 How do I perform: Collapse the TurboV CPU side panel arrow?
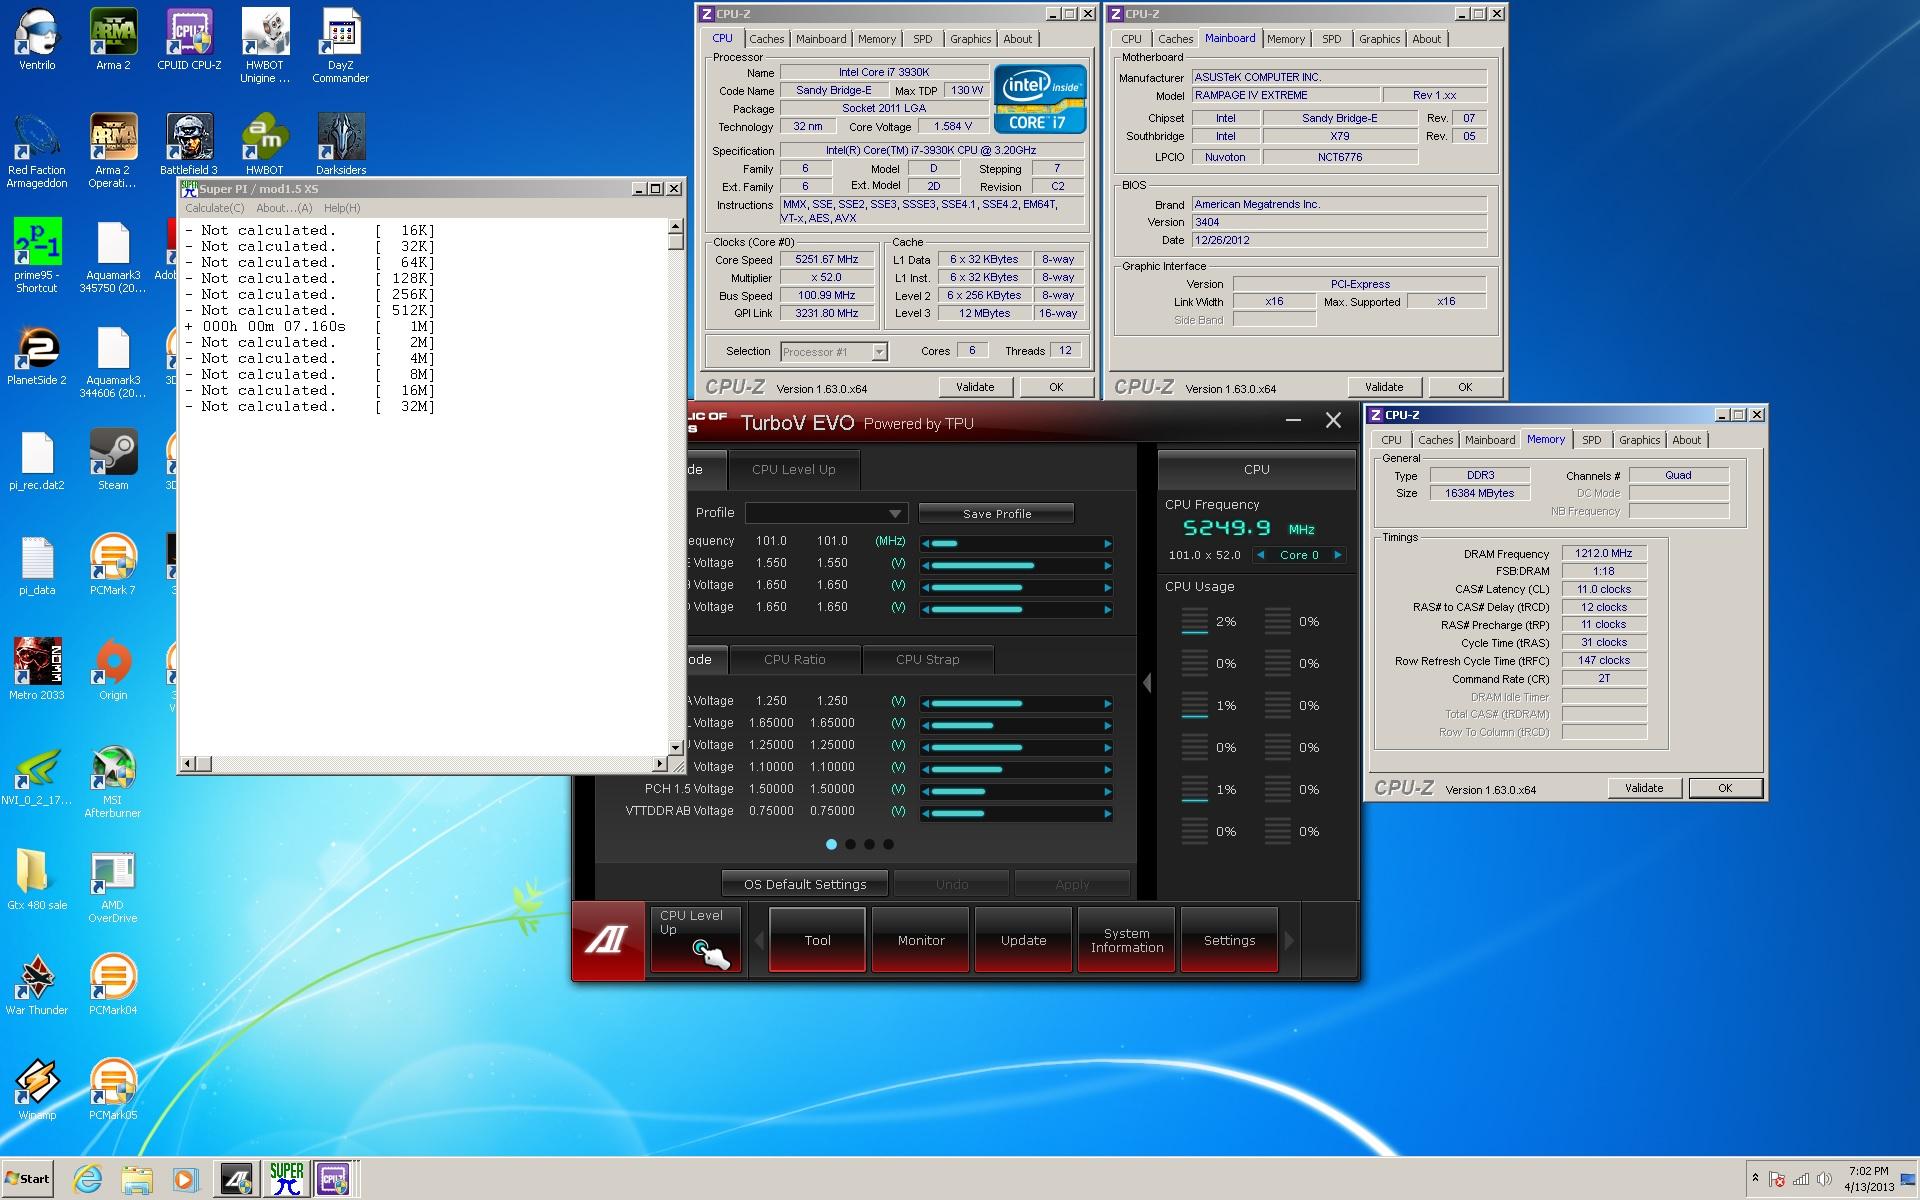[1147, 683]
